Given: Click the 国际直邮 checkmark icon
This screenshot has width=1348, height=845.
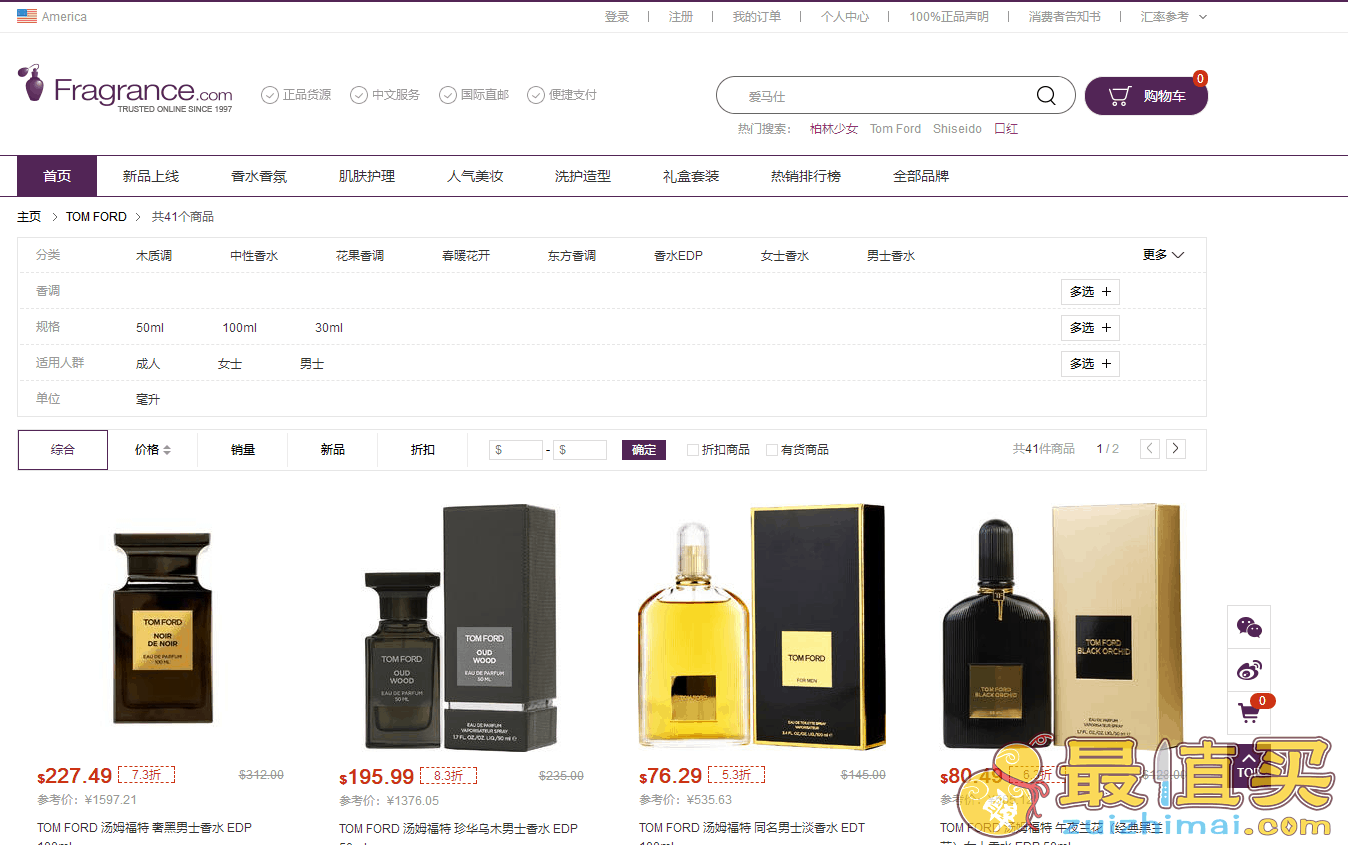Looking at the screenshot, I should tap(448, 95).
